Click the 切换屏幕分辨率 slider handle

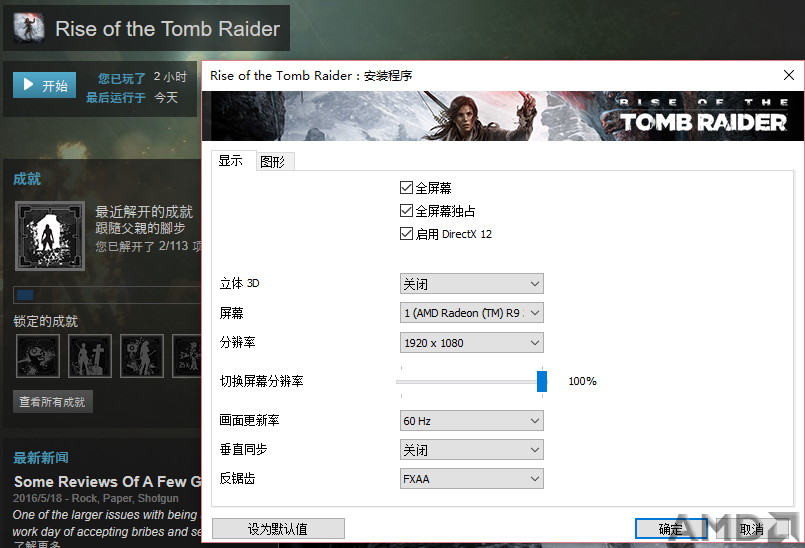tap(542, 382)
